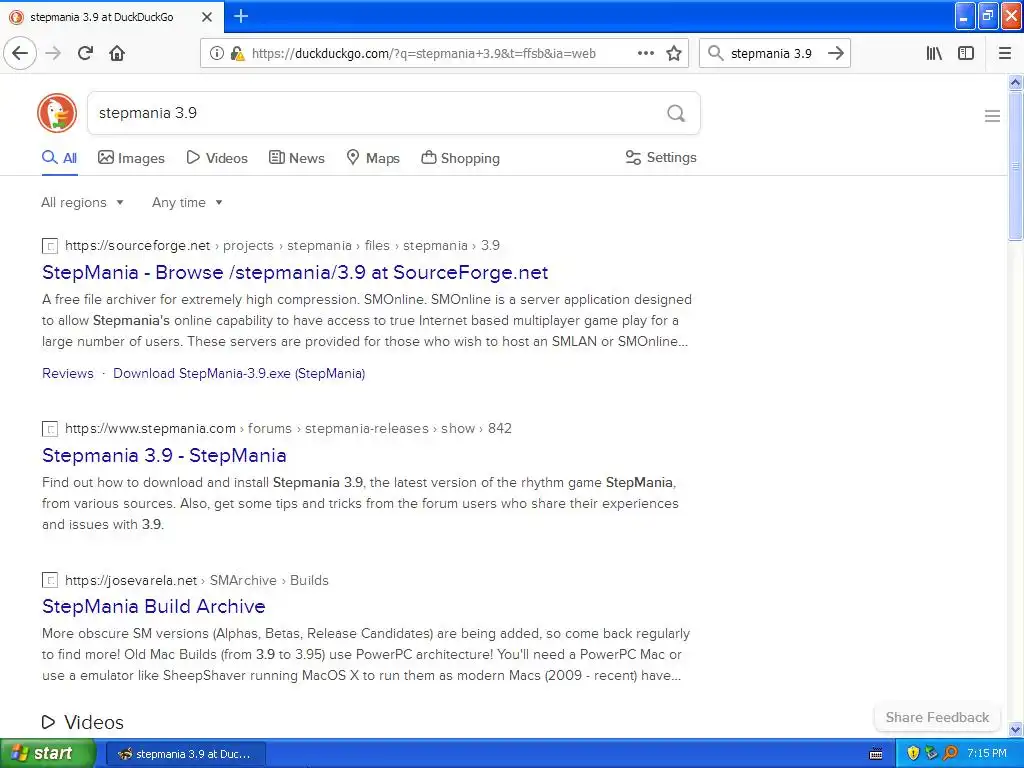1024x768 pixels.
Task: Click the sourceforge.net result favicon
Action: 50,246
